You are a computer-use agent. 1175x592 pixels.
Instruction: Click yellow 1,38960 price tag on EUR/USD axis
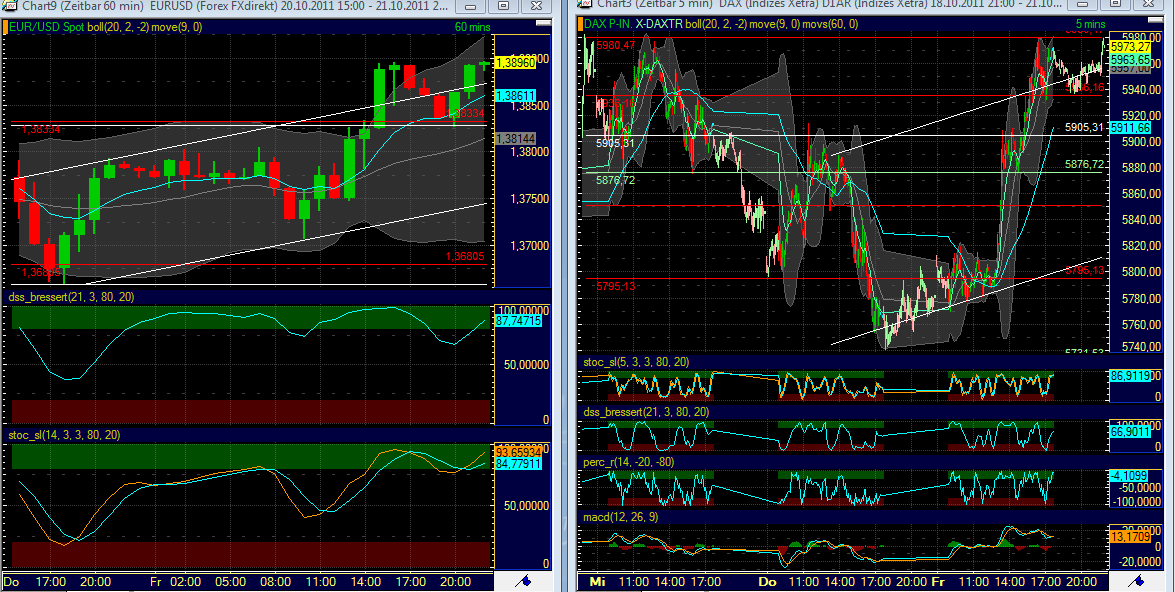click(x=517, y=61)
